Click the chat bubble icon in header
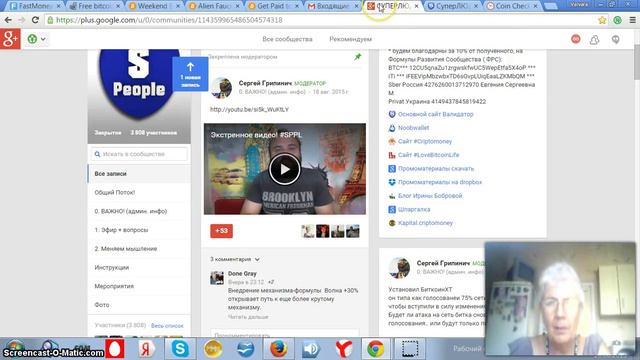The width and height of the screenshot is (640, 360). (616, 40)
